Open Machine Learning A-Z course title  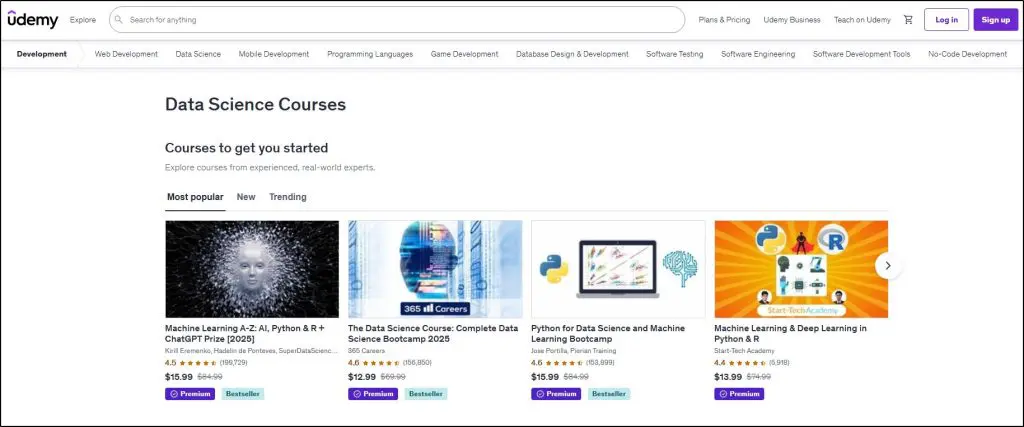[245, 334]
